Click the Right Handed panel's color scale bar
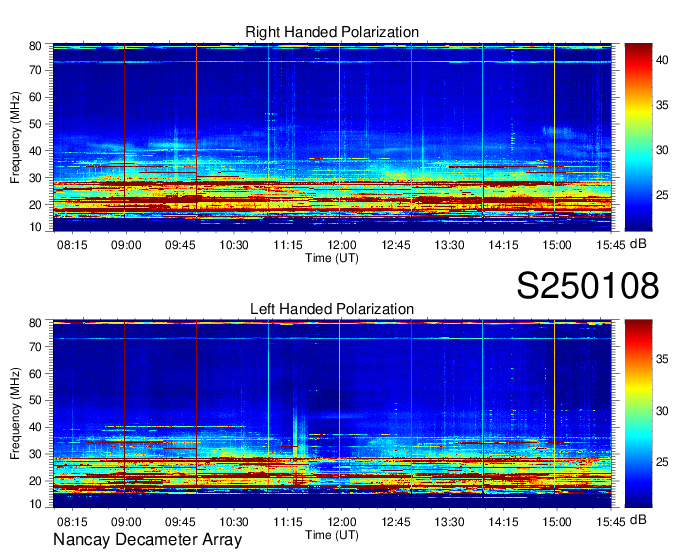 pyautogui.click(x=638, y=137)
